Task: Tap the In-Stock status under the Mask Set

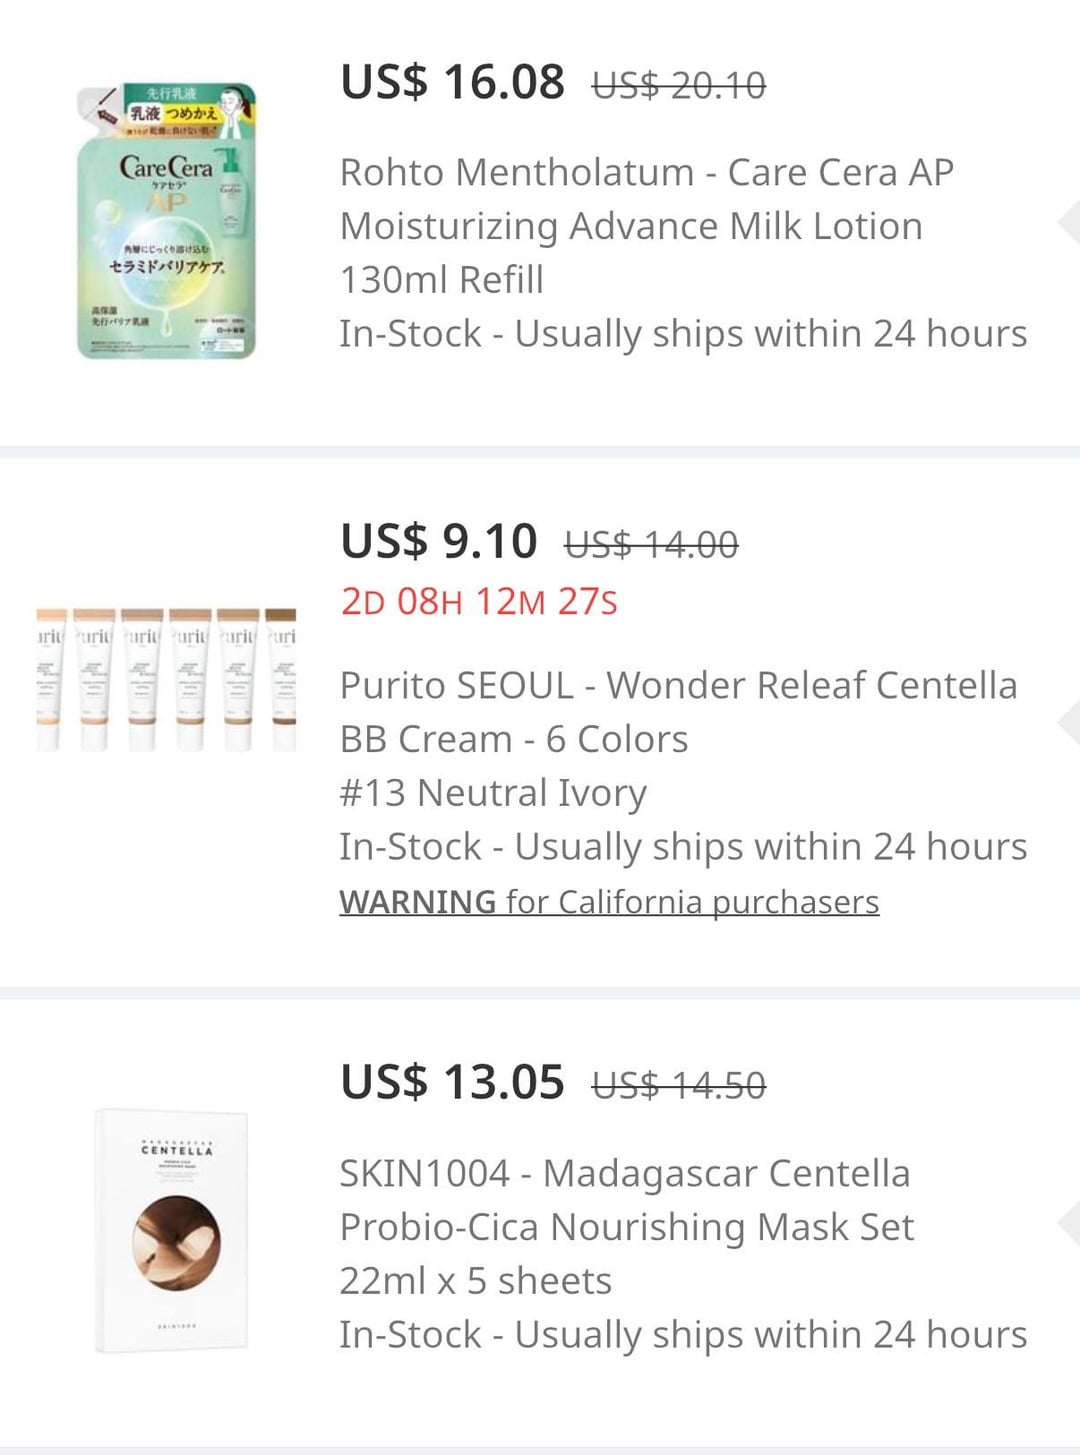Action: click(683, 1335)
